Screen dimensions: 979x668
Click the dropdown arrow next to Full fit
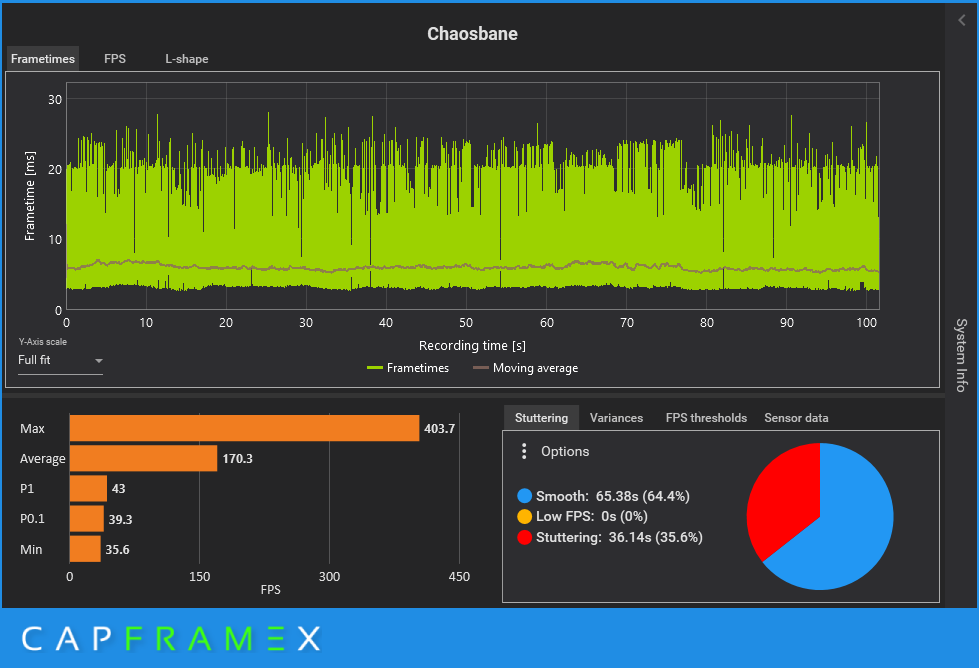[99, 361]
